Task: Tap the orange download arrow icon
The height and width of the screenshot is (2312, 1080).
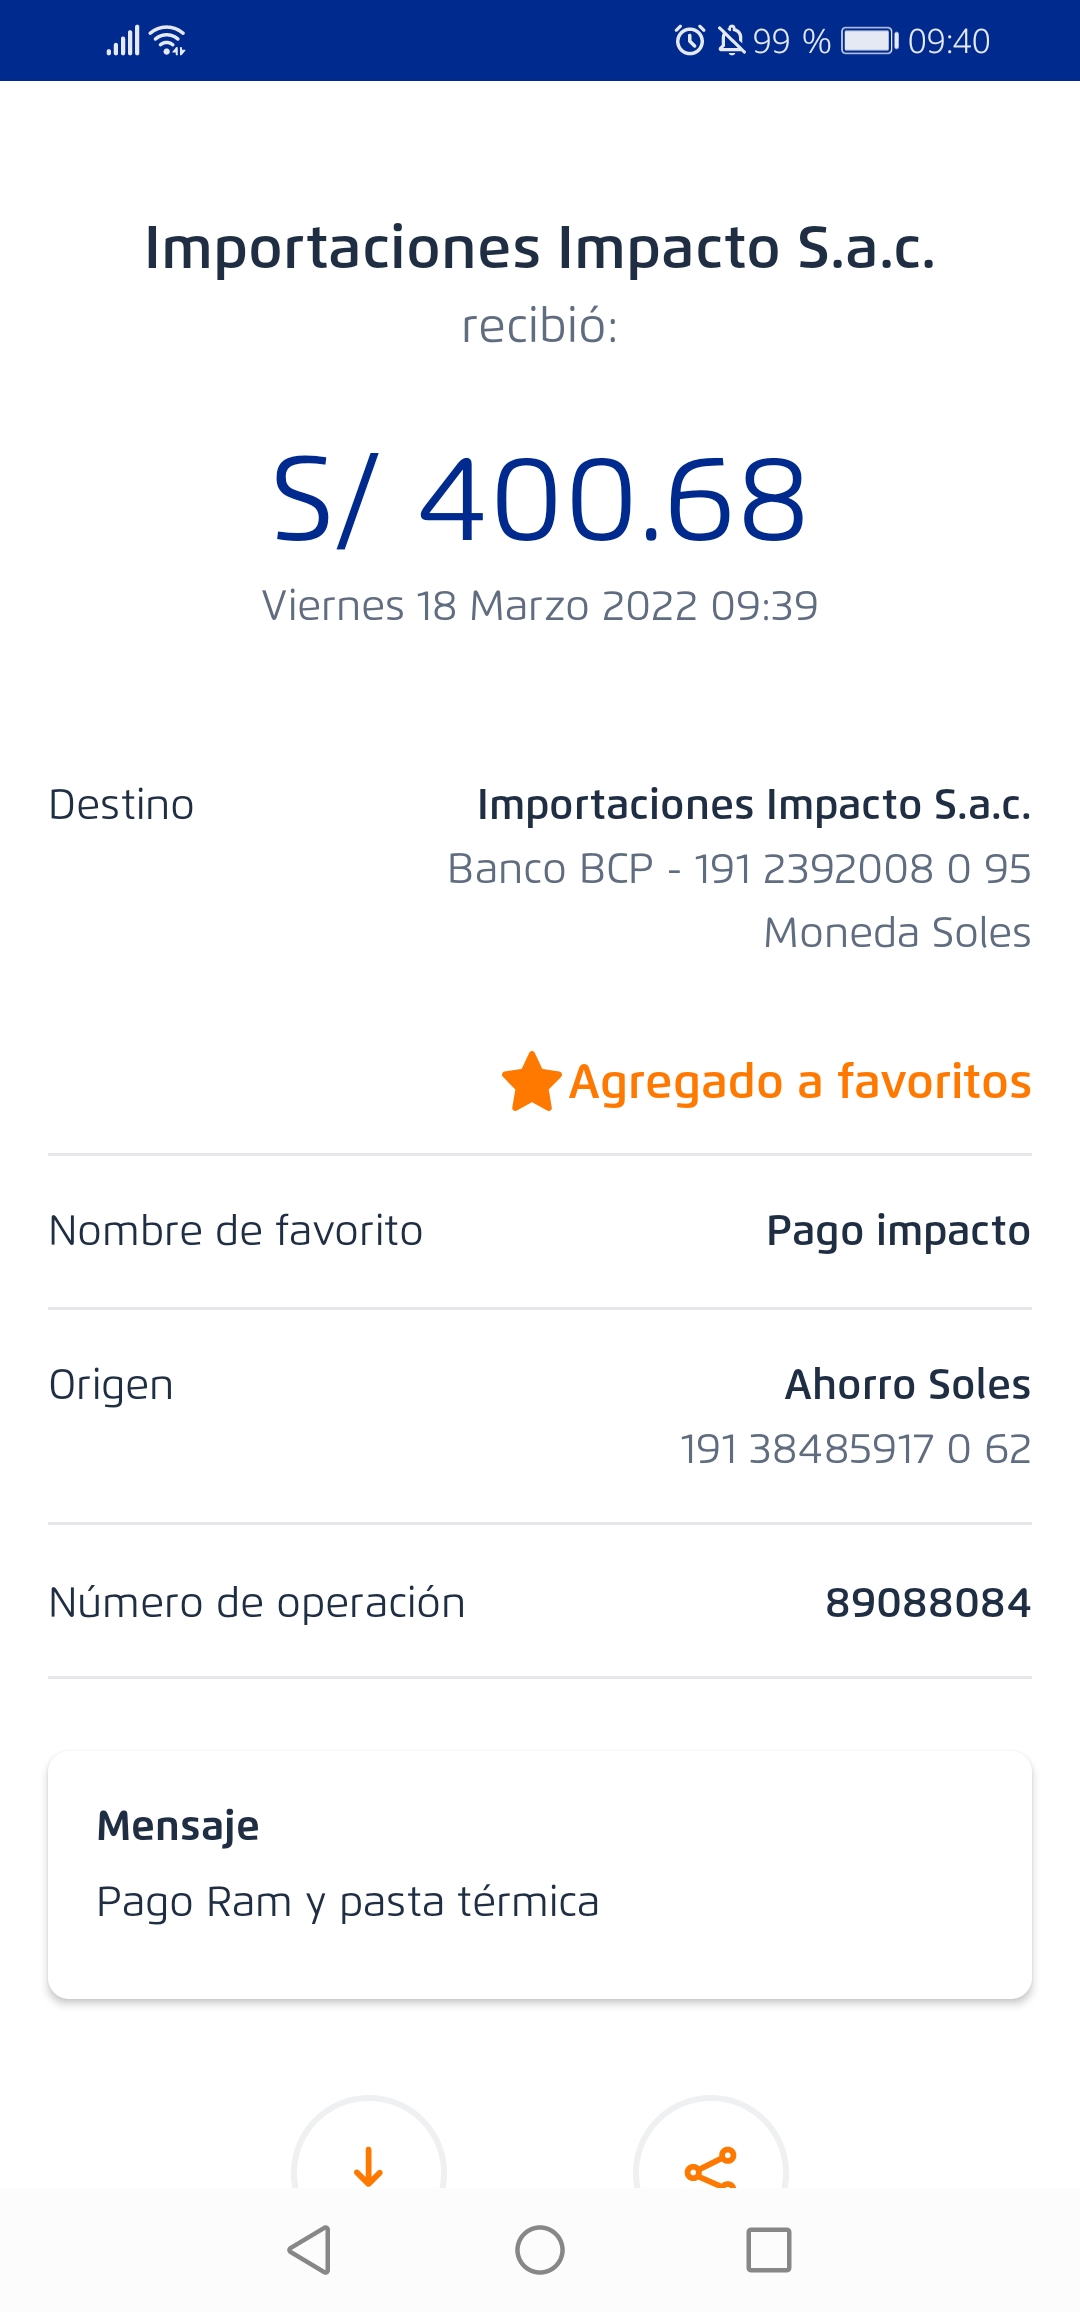Action: click(x=369, y=2165)
